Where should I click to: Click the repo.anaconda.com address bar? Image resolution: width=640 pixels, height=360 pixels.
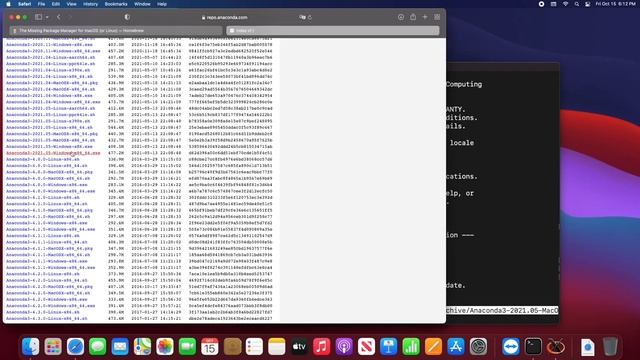click(224, 18)
